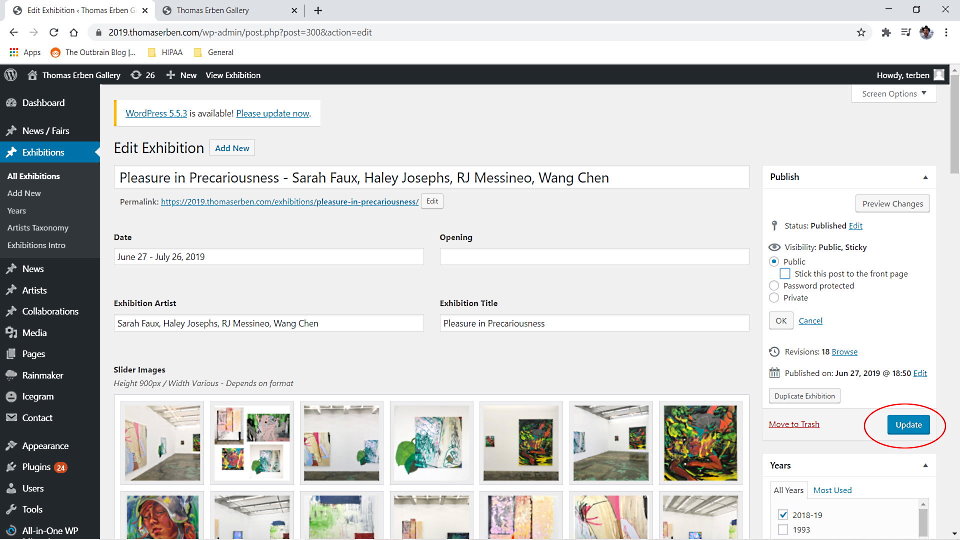Click Browse revisions link
The height and width of the screenshot is (540, 960).
tap(844, 351)
